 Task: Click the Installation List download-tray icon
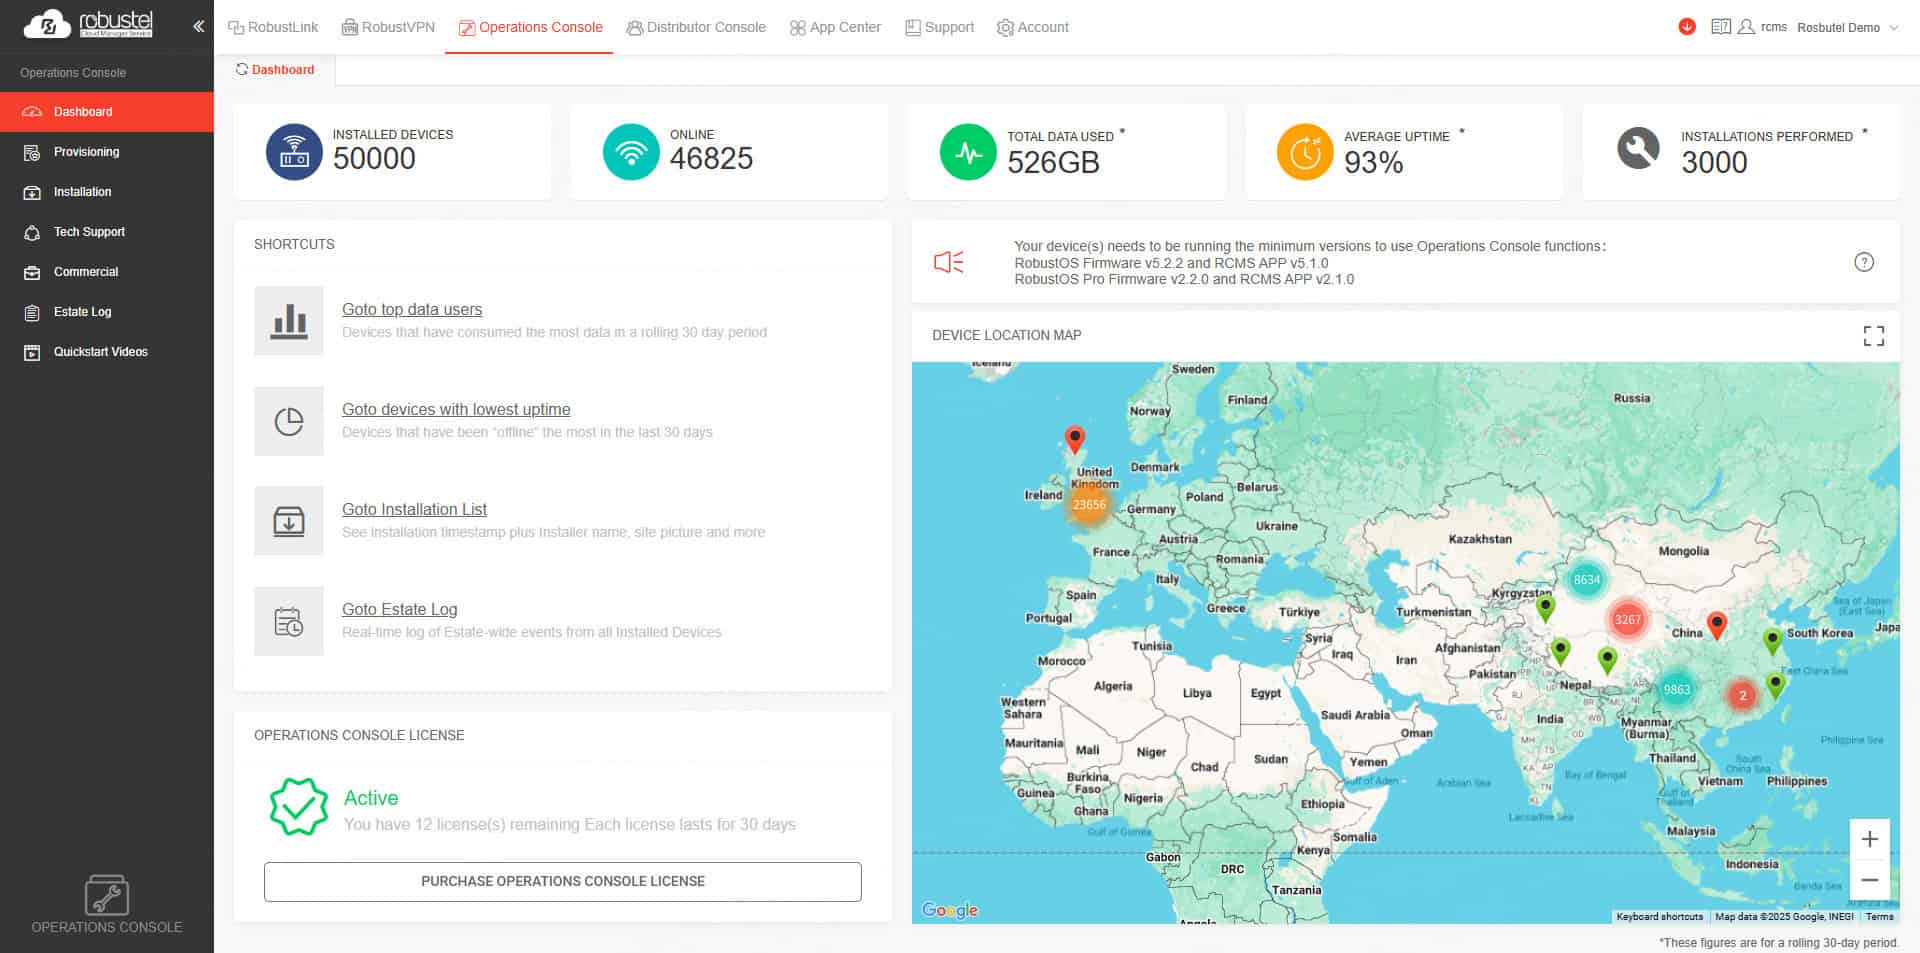click(x=289, y=521)
